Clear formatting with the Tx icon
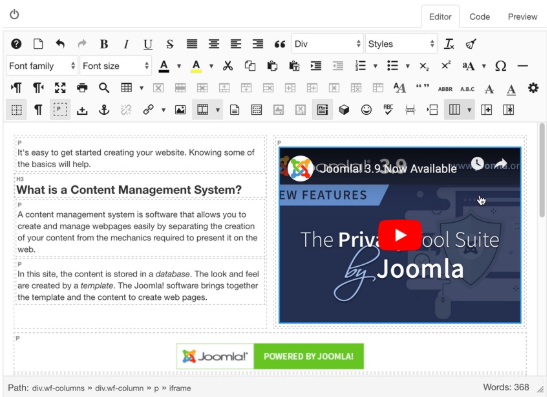 coord(449,44)
